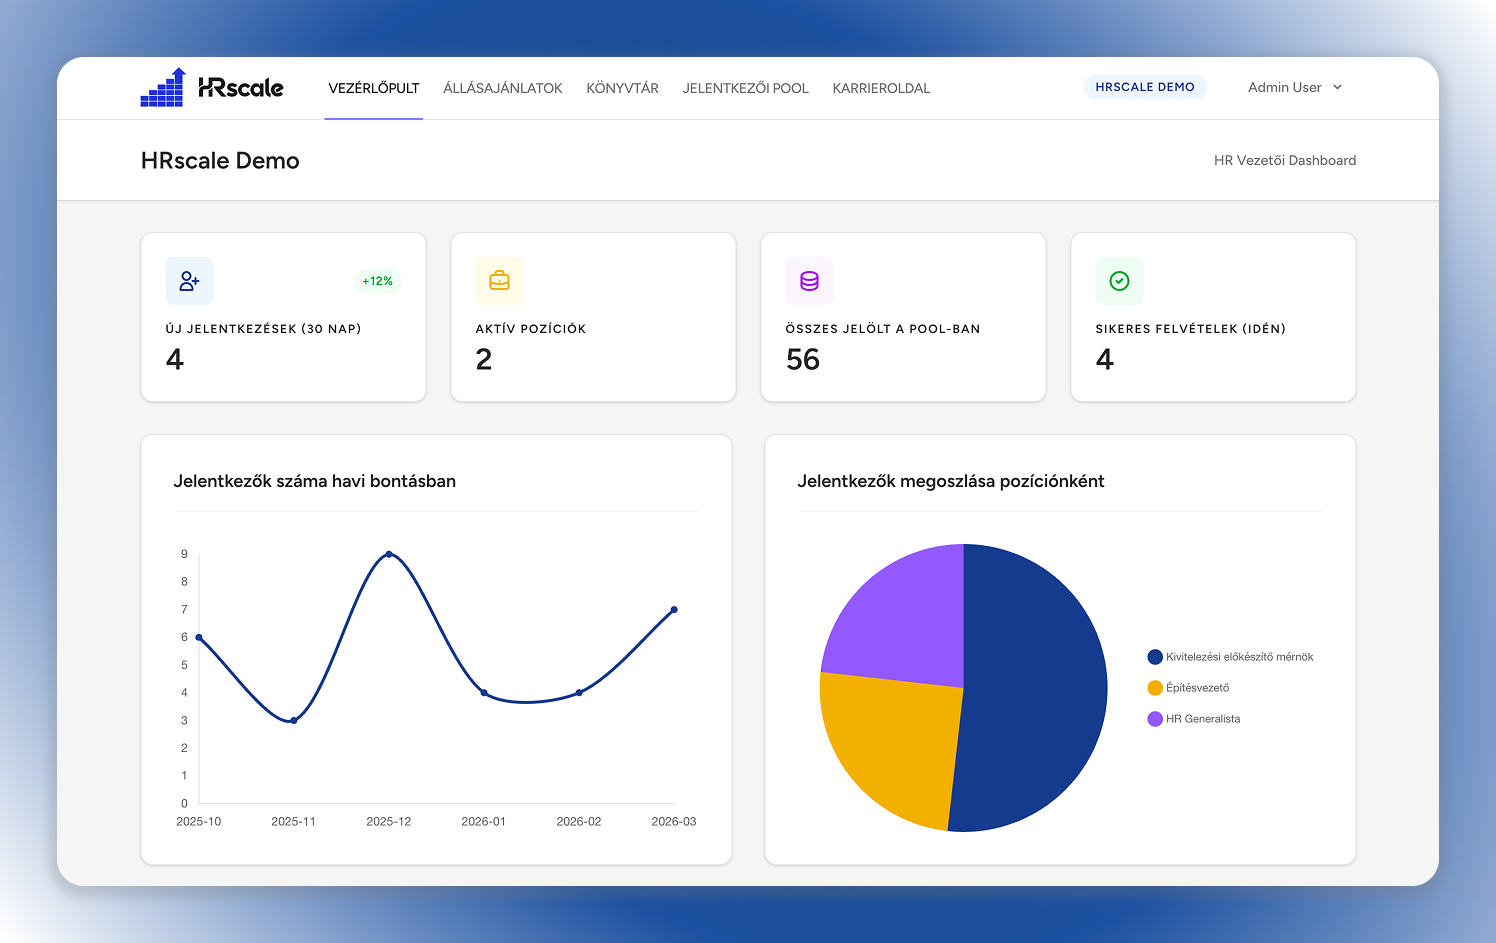Click the database icon on the pool card
The image size is (1496, 943).
pos(809,281)
